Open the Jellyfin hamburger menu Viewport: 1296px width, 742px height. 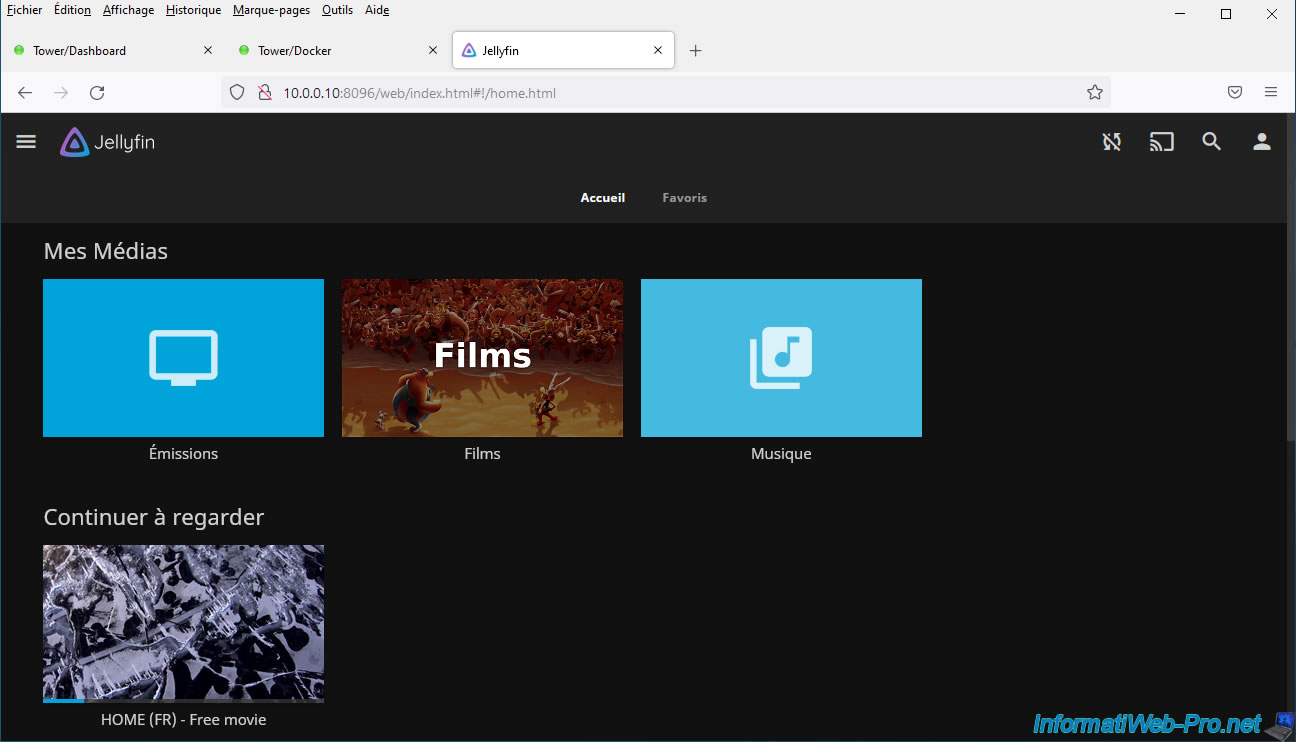[x=26, y=142]
